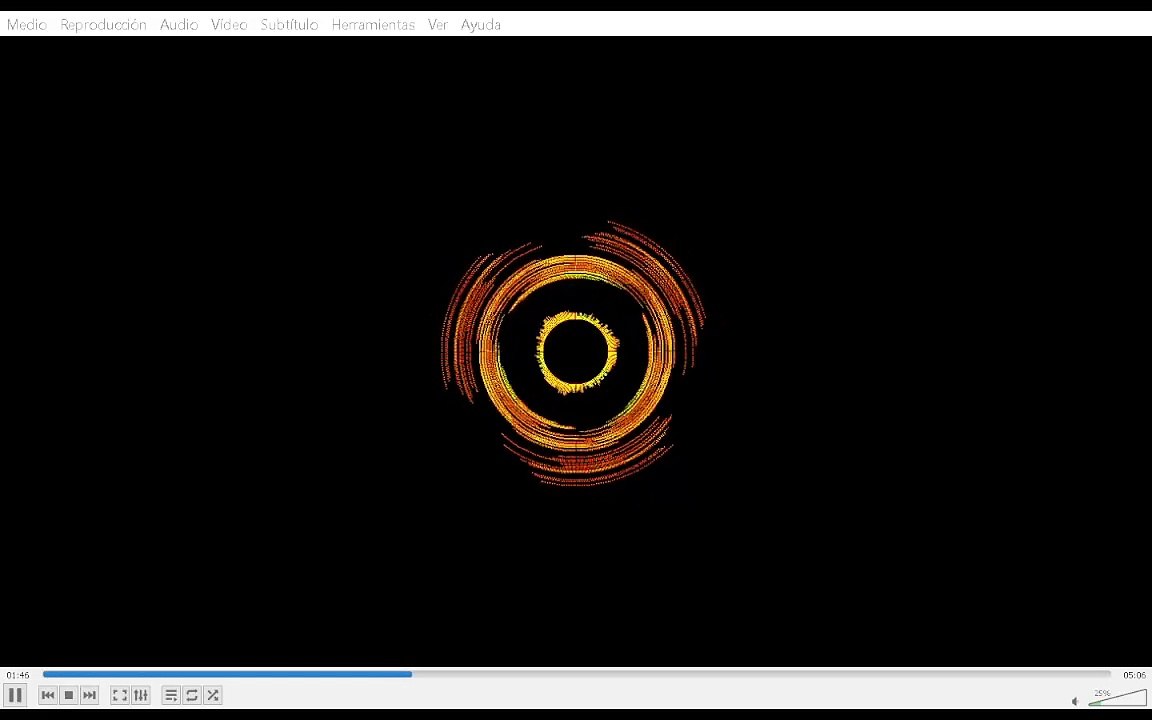Click the Ayuda menu
This screenshot has width=1152, height=720.
click(480, 24)
